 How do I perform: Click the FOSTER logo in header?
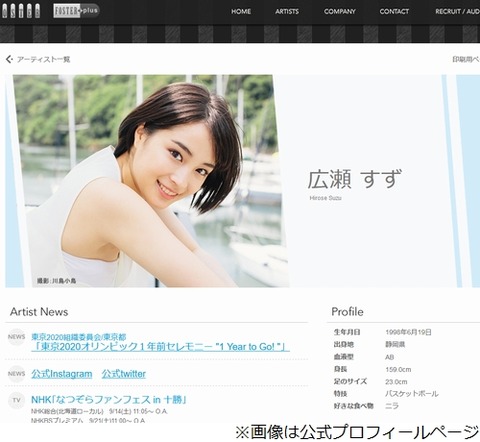(21, 11)
